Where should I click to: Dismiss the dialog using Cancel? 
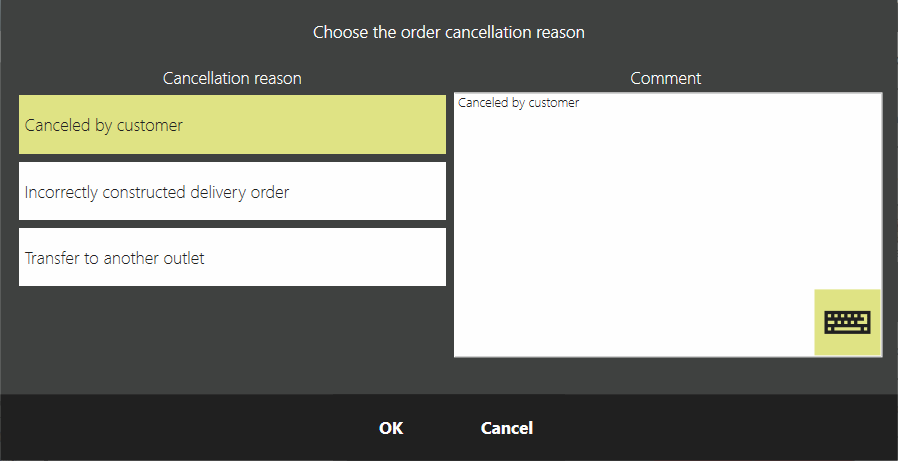pos(507,428)
